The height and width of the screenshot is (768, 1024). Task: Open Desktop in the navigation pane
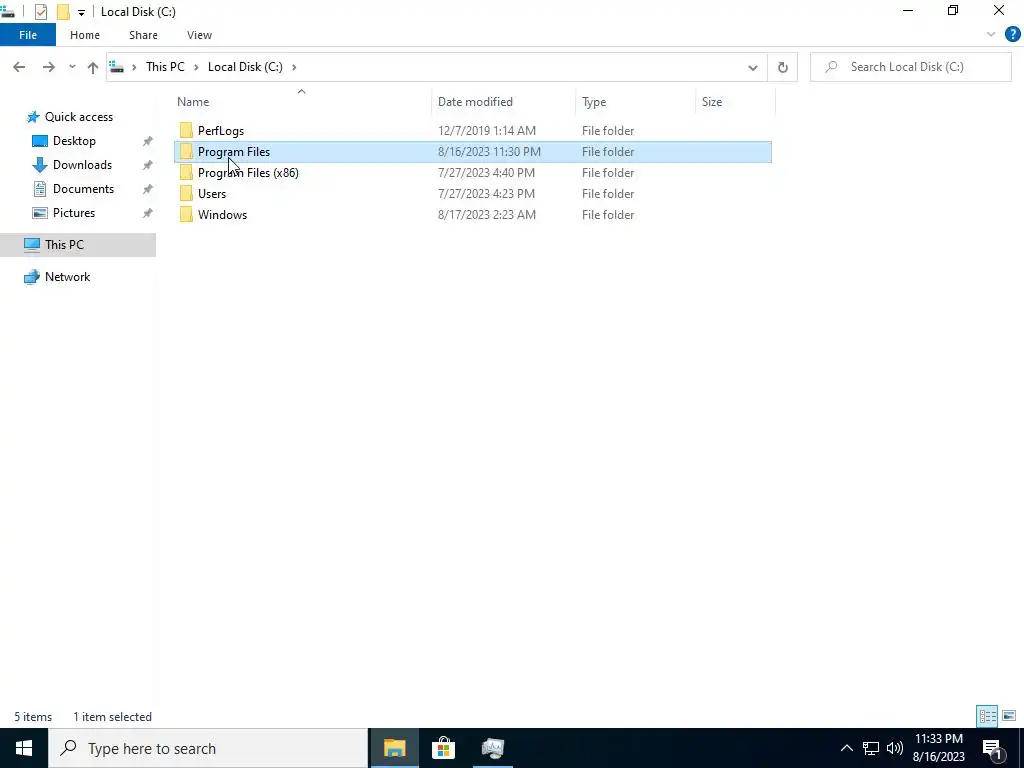point(74,141)
